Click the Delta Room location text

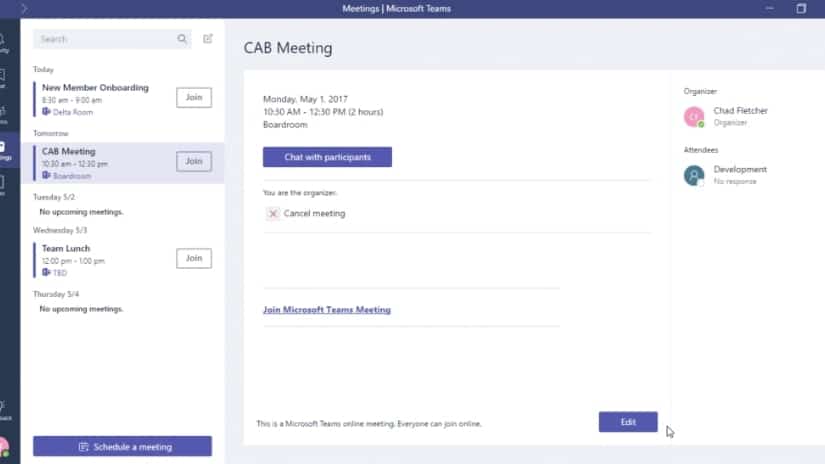point(73,112)
